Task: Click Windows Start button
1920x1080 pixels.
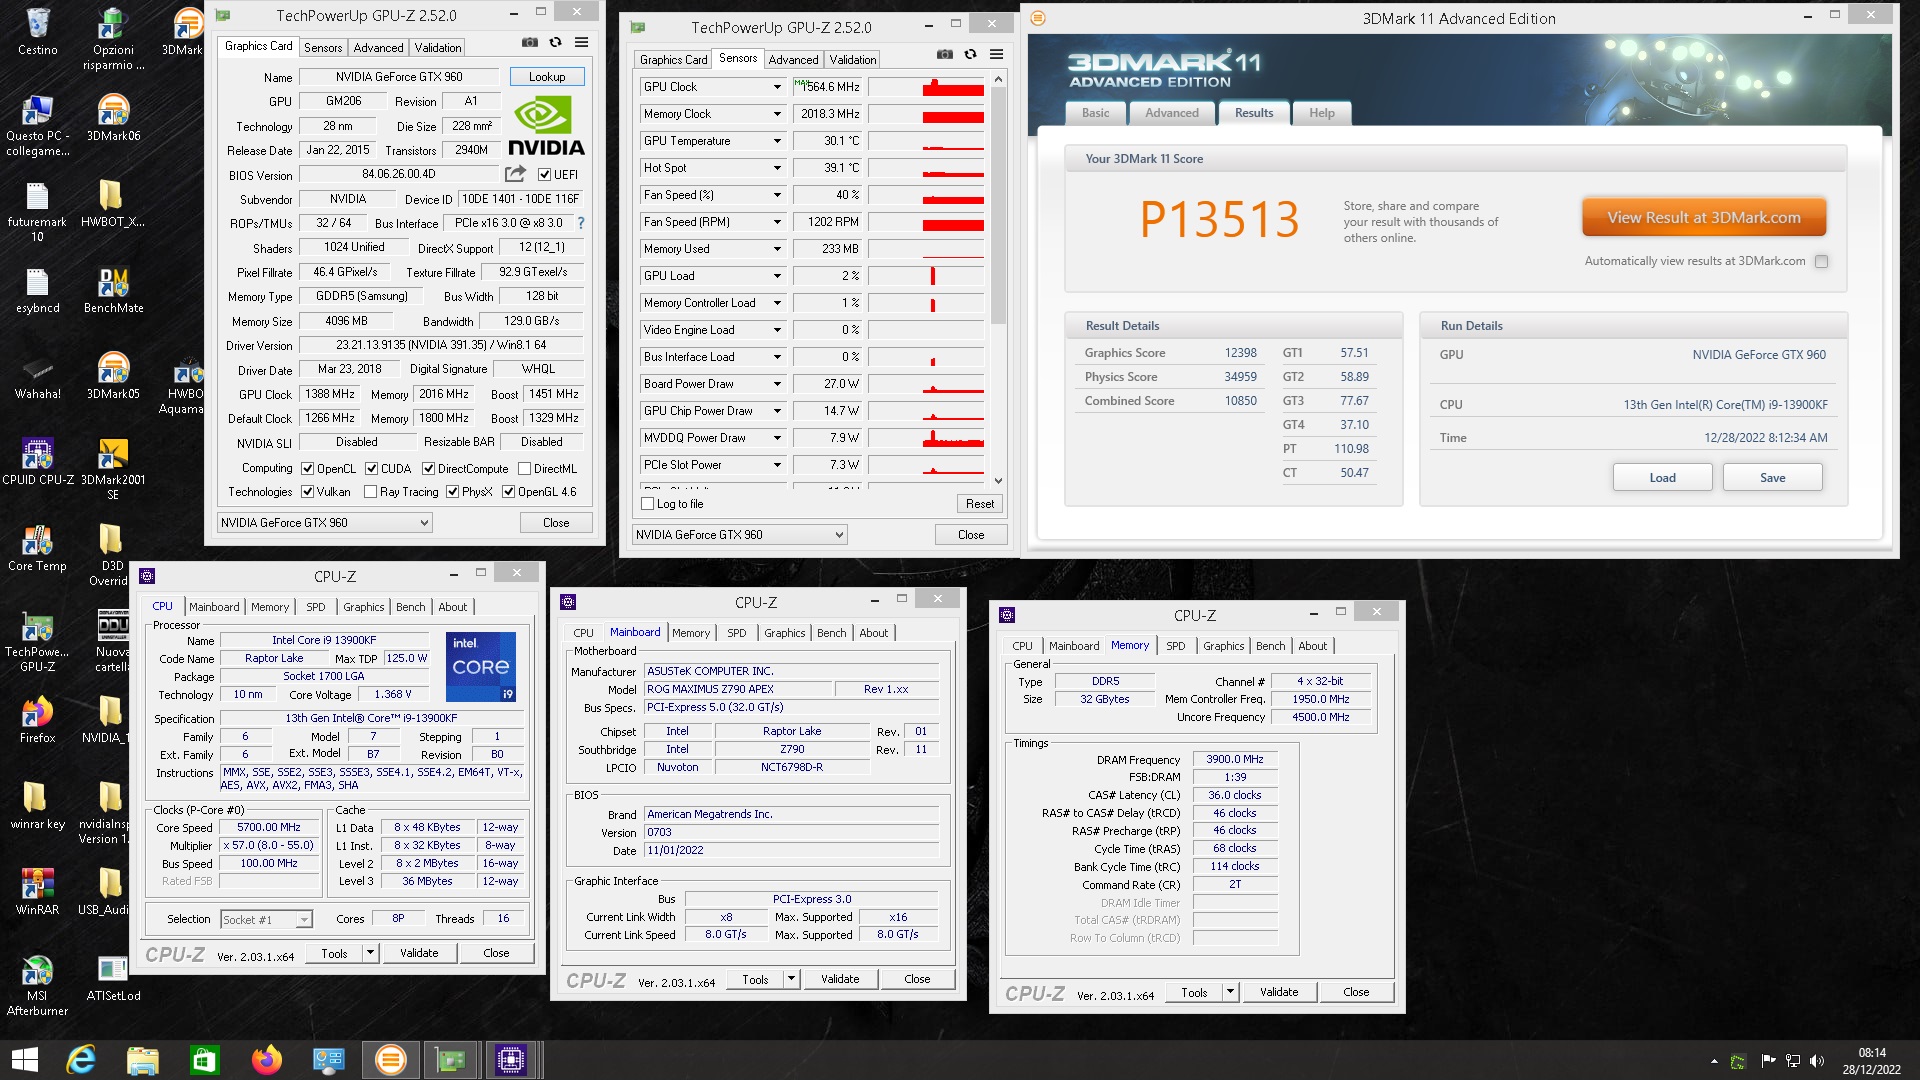Action: point(24,1060)
